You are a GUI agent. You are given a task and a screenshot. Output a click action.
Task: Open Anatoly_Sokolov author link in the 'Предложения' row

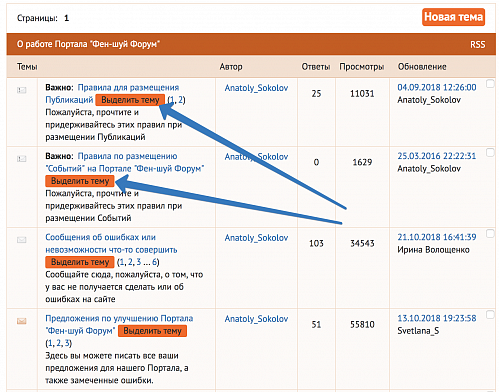pyautogui.click(x=256, y=319)
